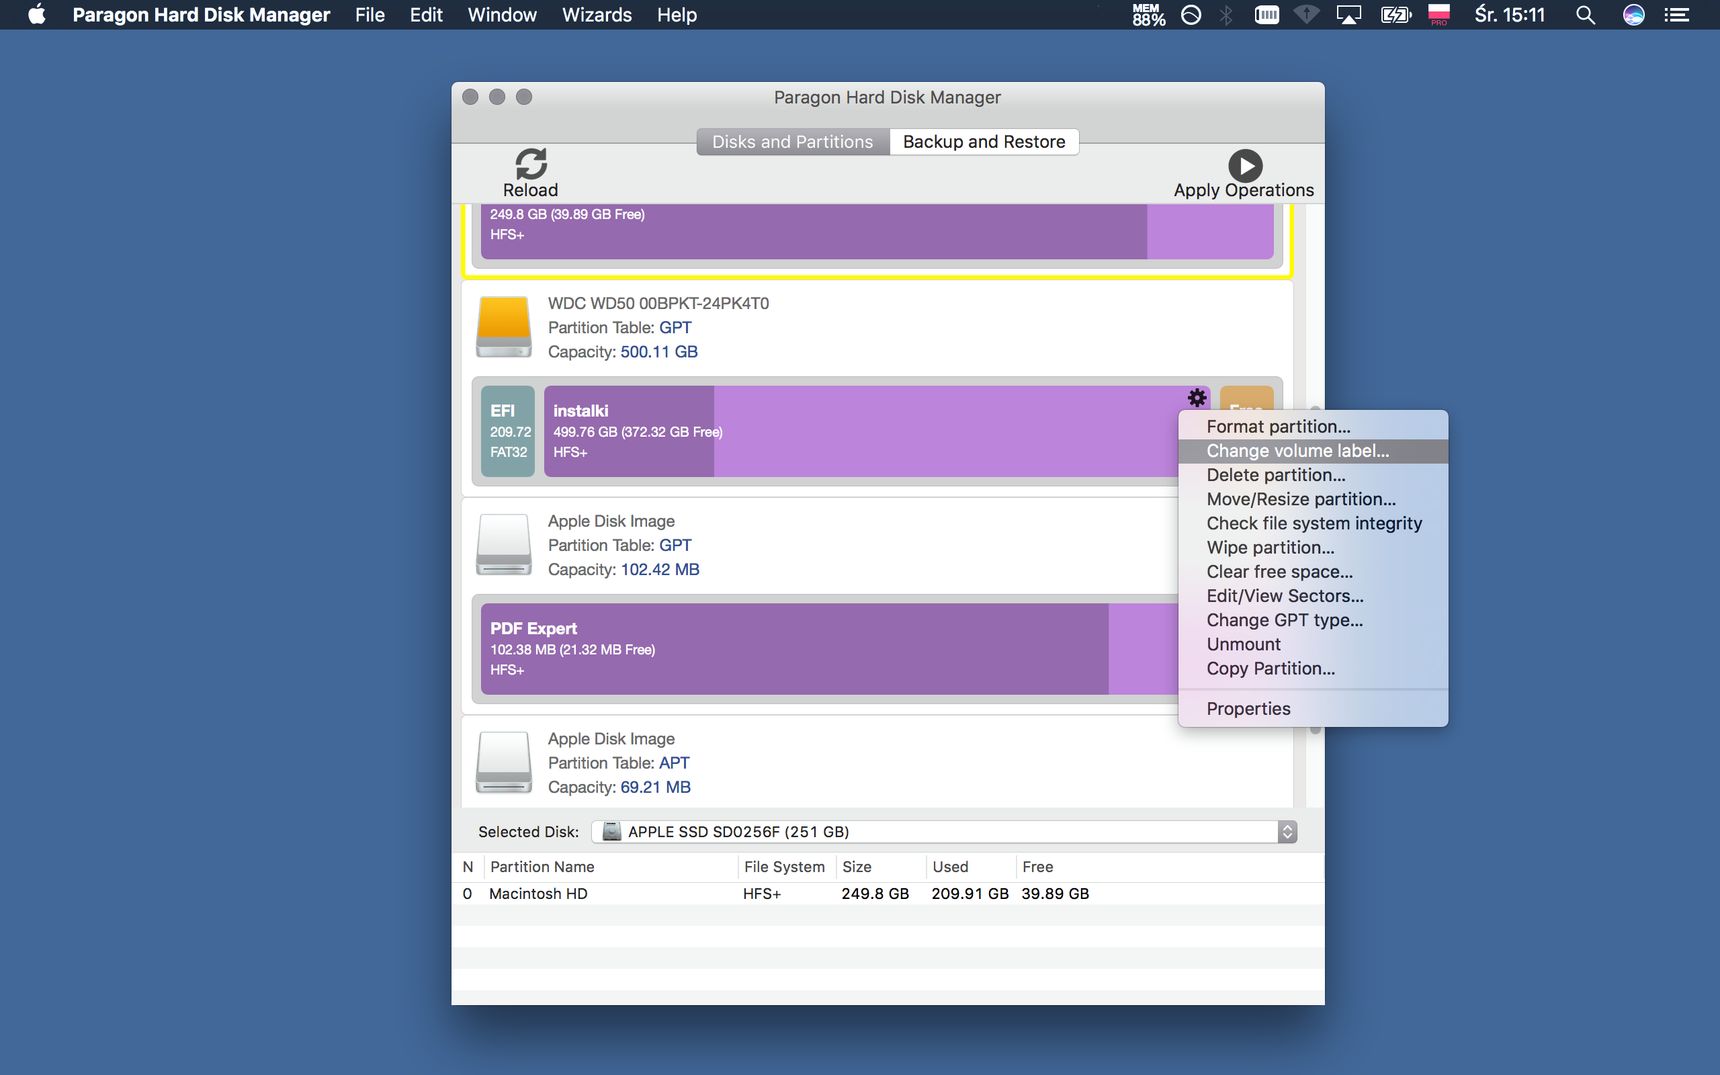Open Notification Center icon
The image size is (1720, 1075).
click(1677, 14)
